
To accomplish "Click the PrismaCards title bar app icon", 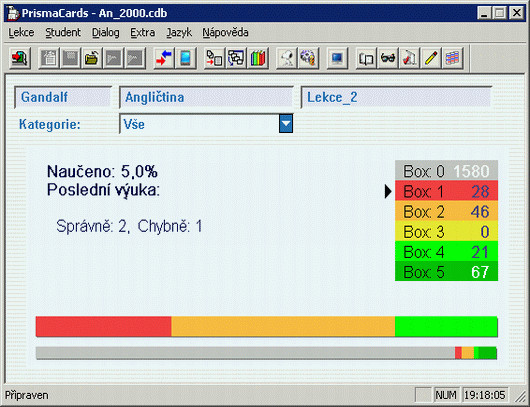I will [13, 13].
